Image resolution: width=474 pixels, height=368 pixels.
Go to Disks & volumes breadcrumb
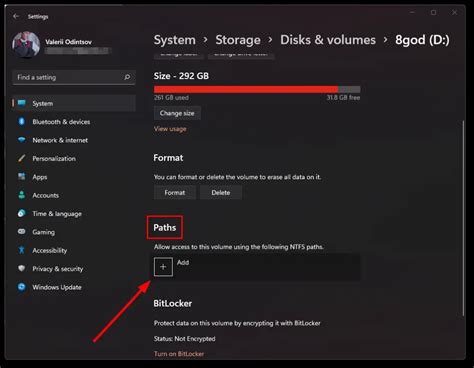click(328, 40)
